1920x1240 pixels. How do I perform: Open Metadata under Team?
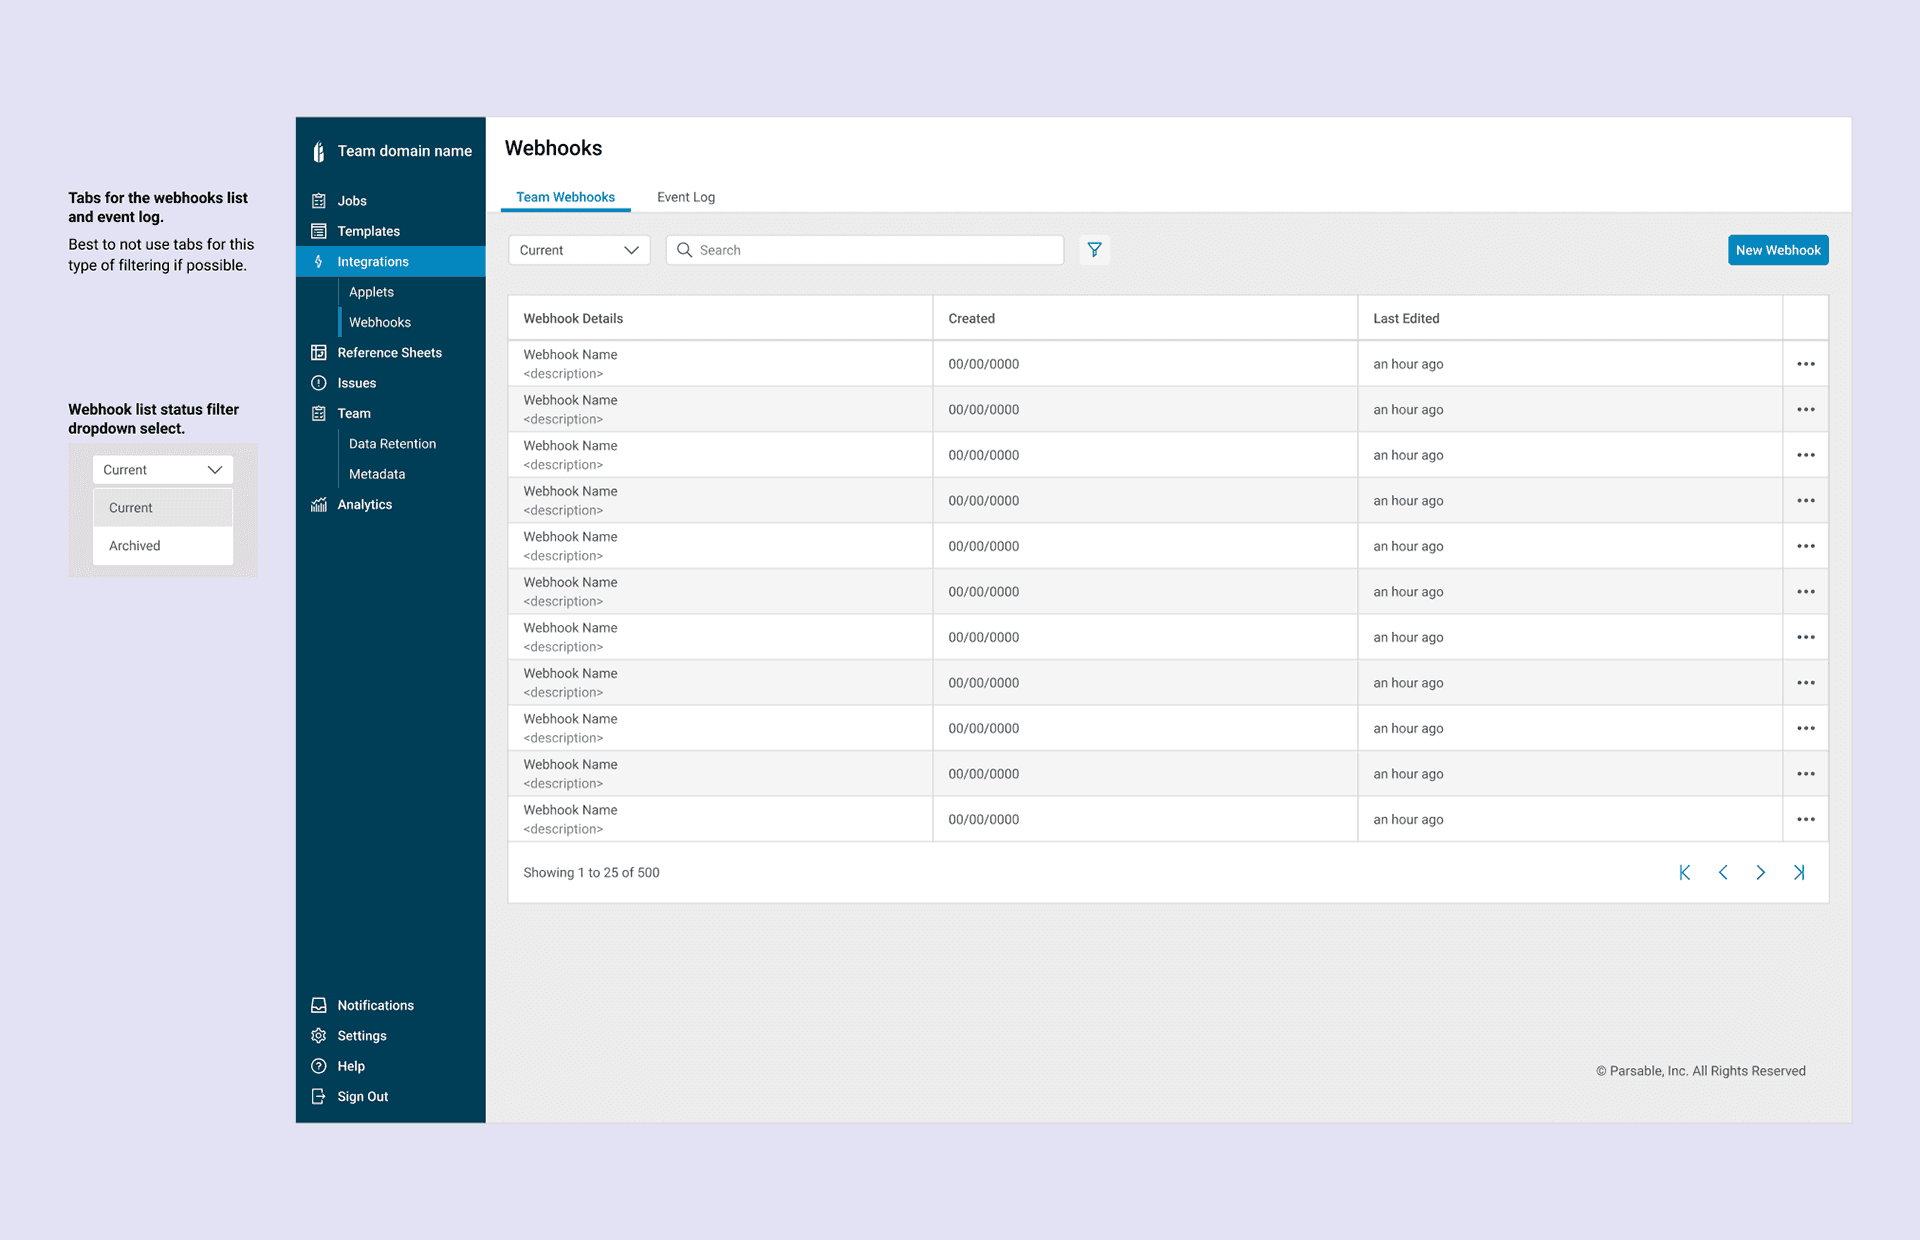tap(377, 474)
